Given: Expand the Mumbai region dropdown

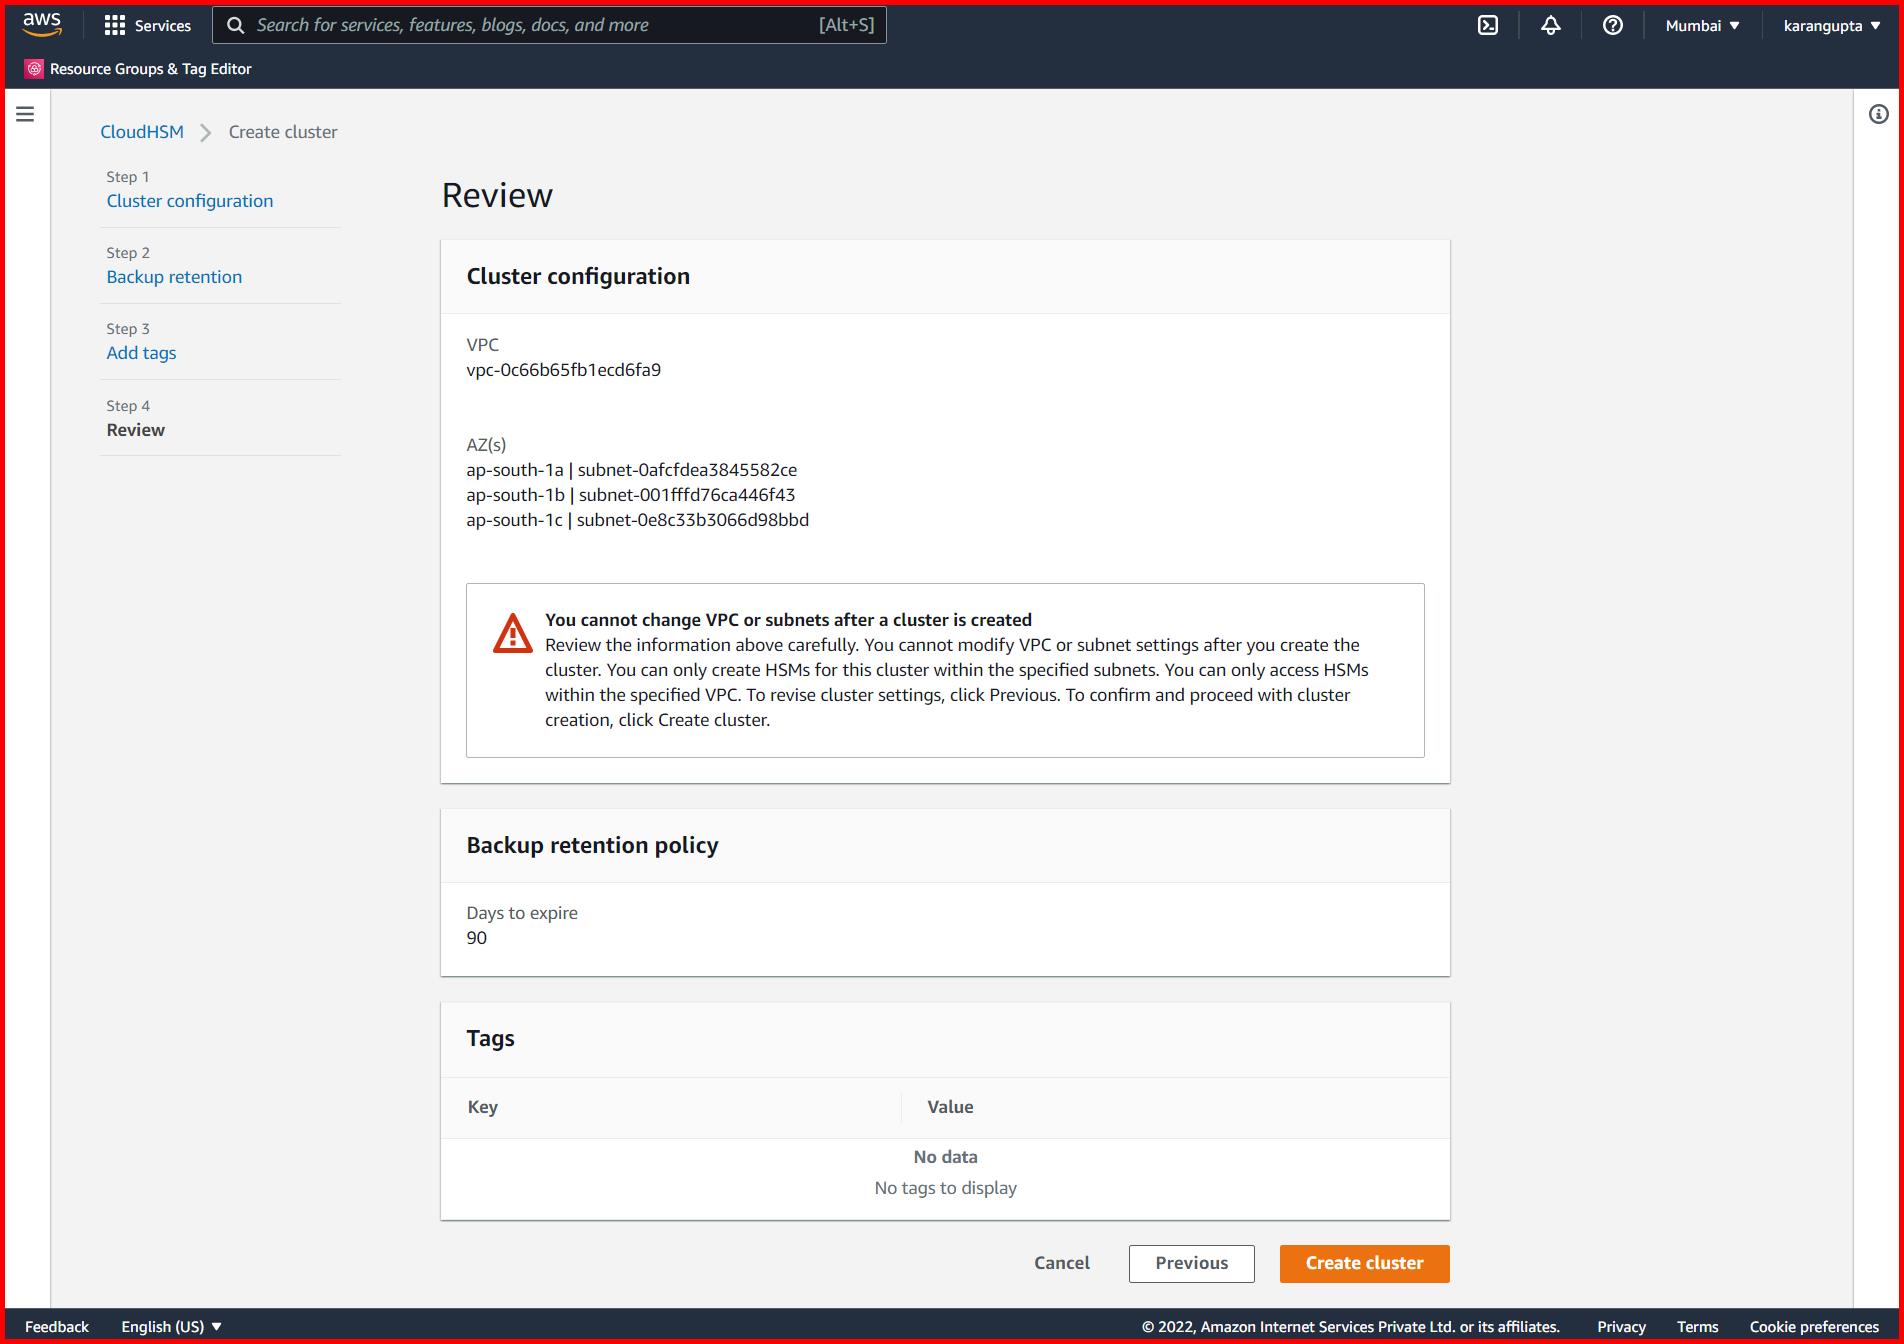Looking at the screenshot, I should 1702,25.
